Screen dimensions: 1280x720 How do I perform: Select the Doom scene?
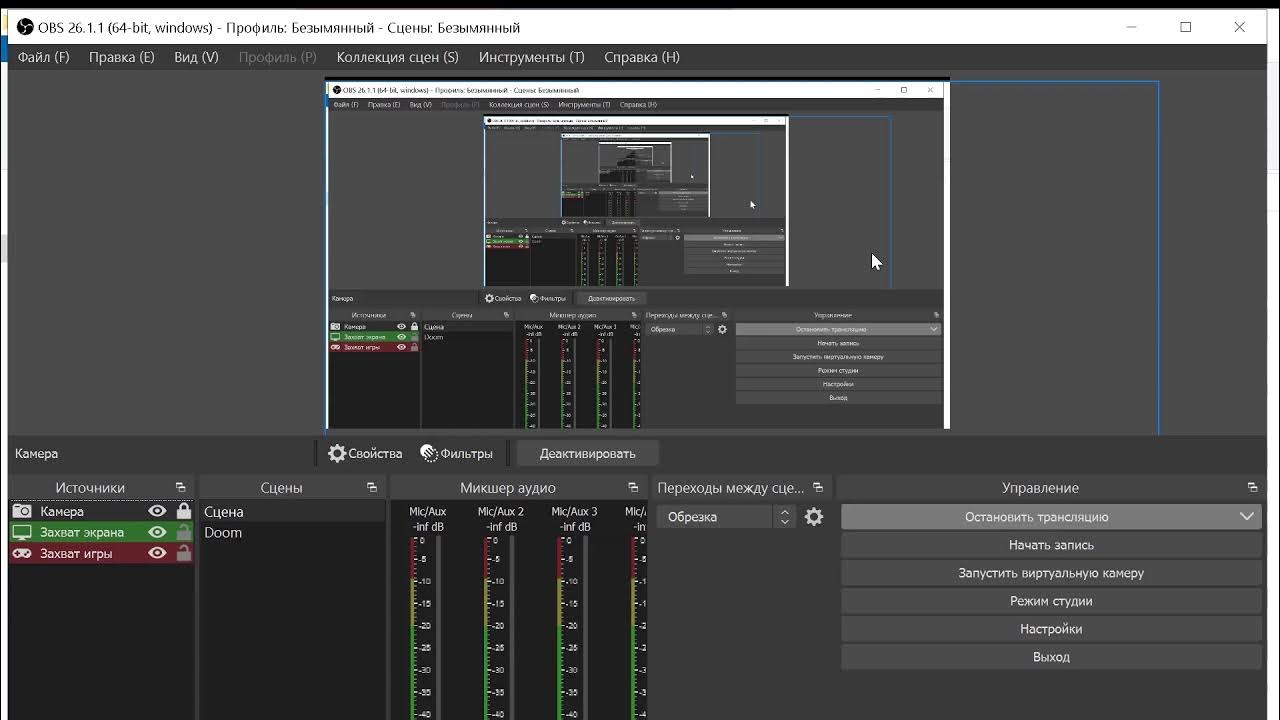tap(292, 532)
